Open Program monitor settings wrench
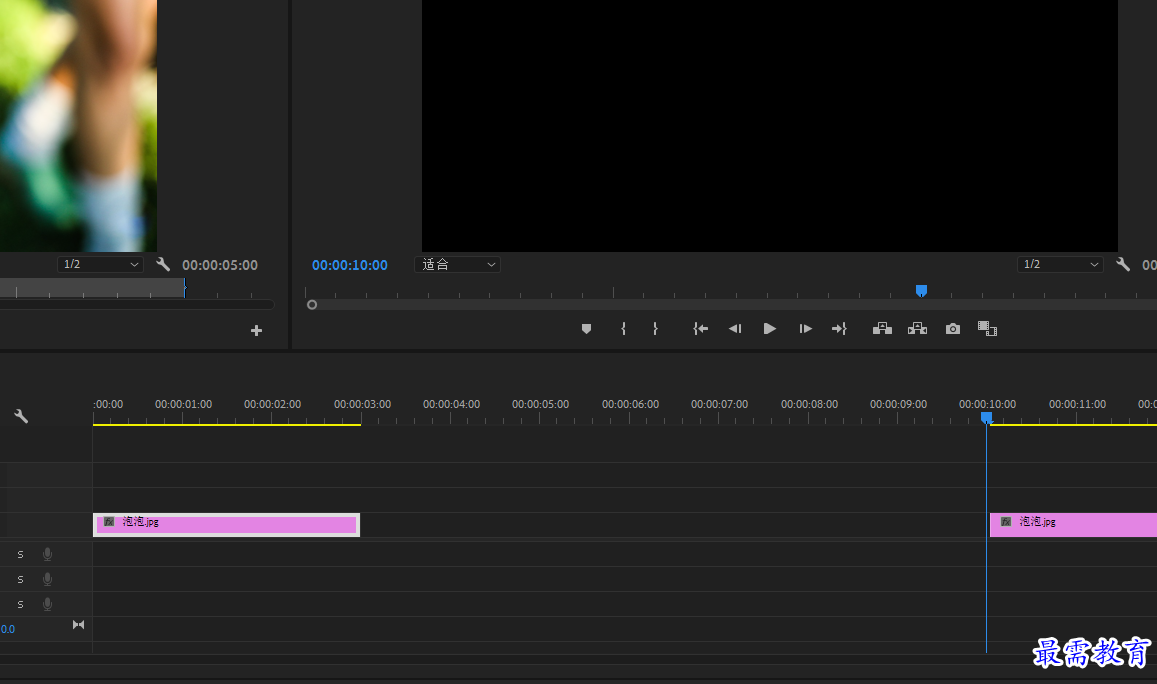The height and width of the screenshot is (684, 1157). (1123, 264)
